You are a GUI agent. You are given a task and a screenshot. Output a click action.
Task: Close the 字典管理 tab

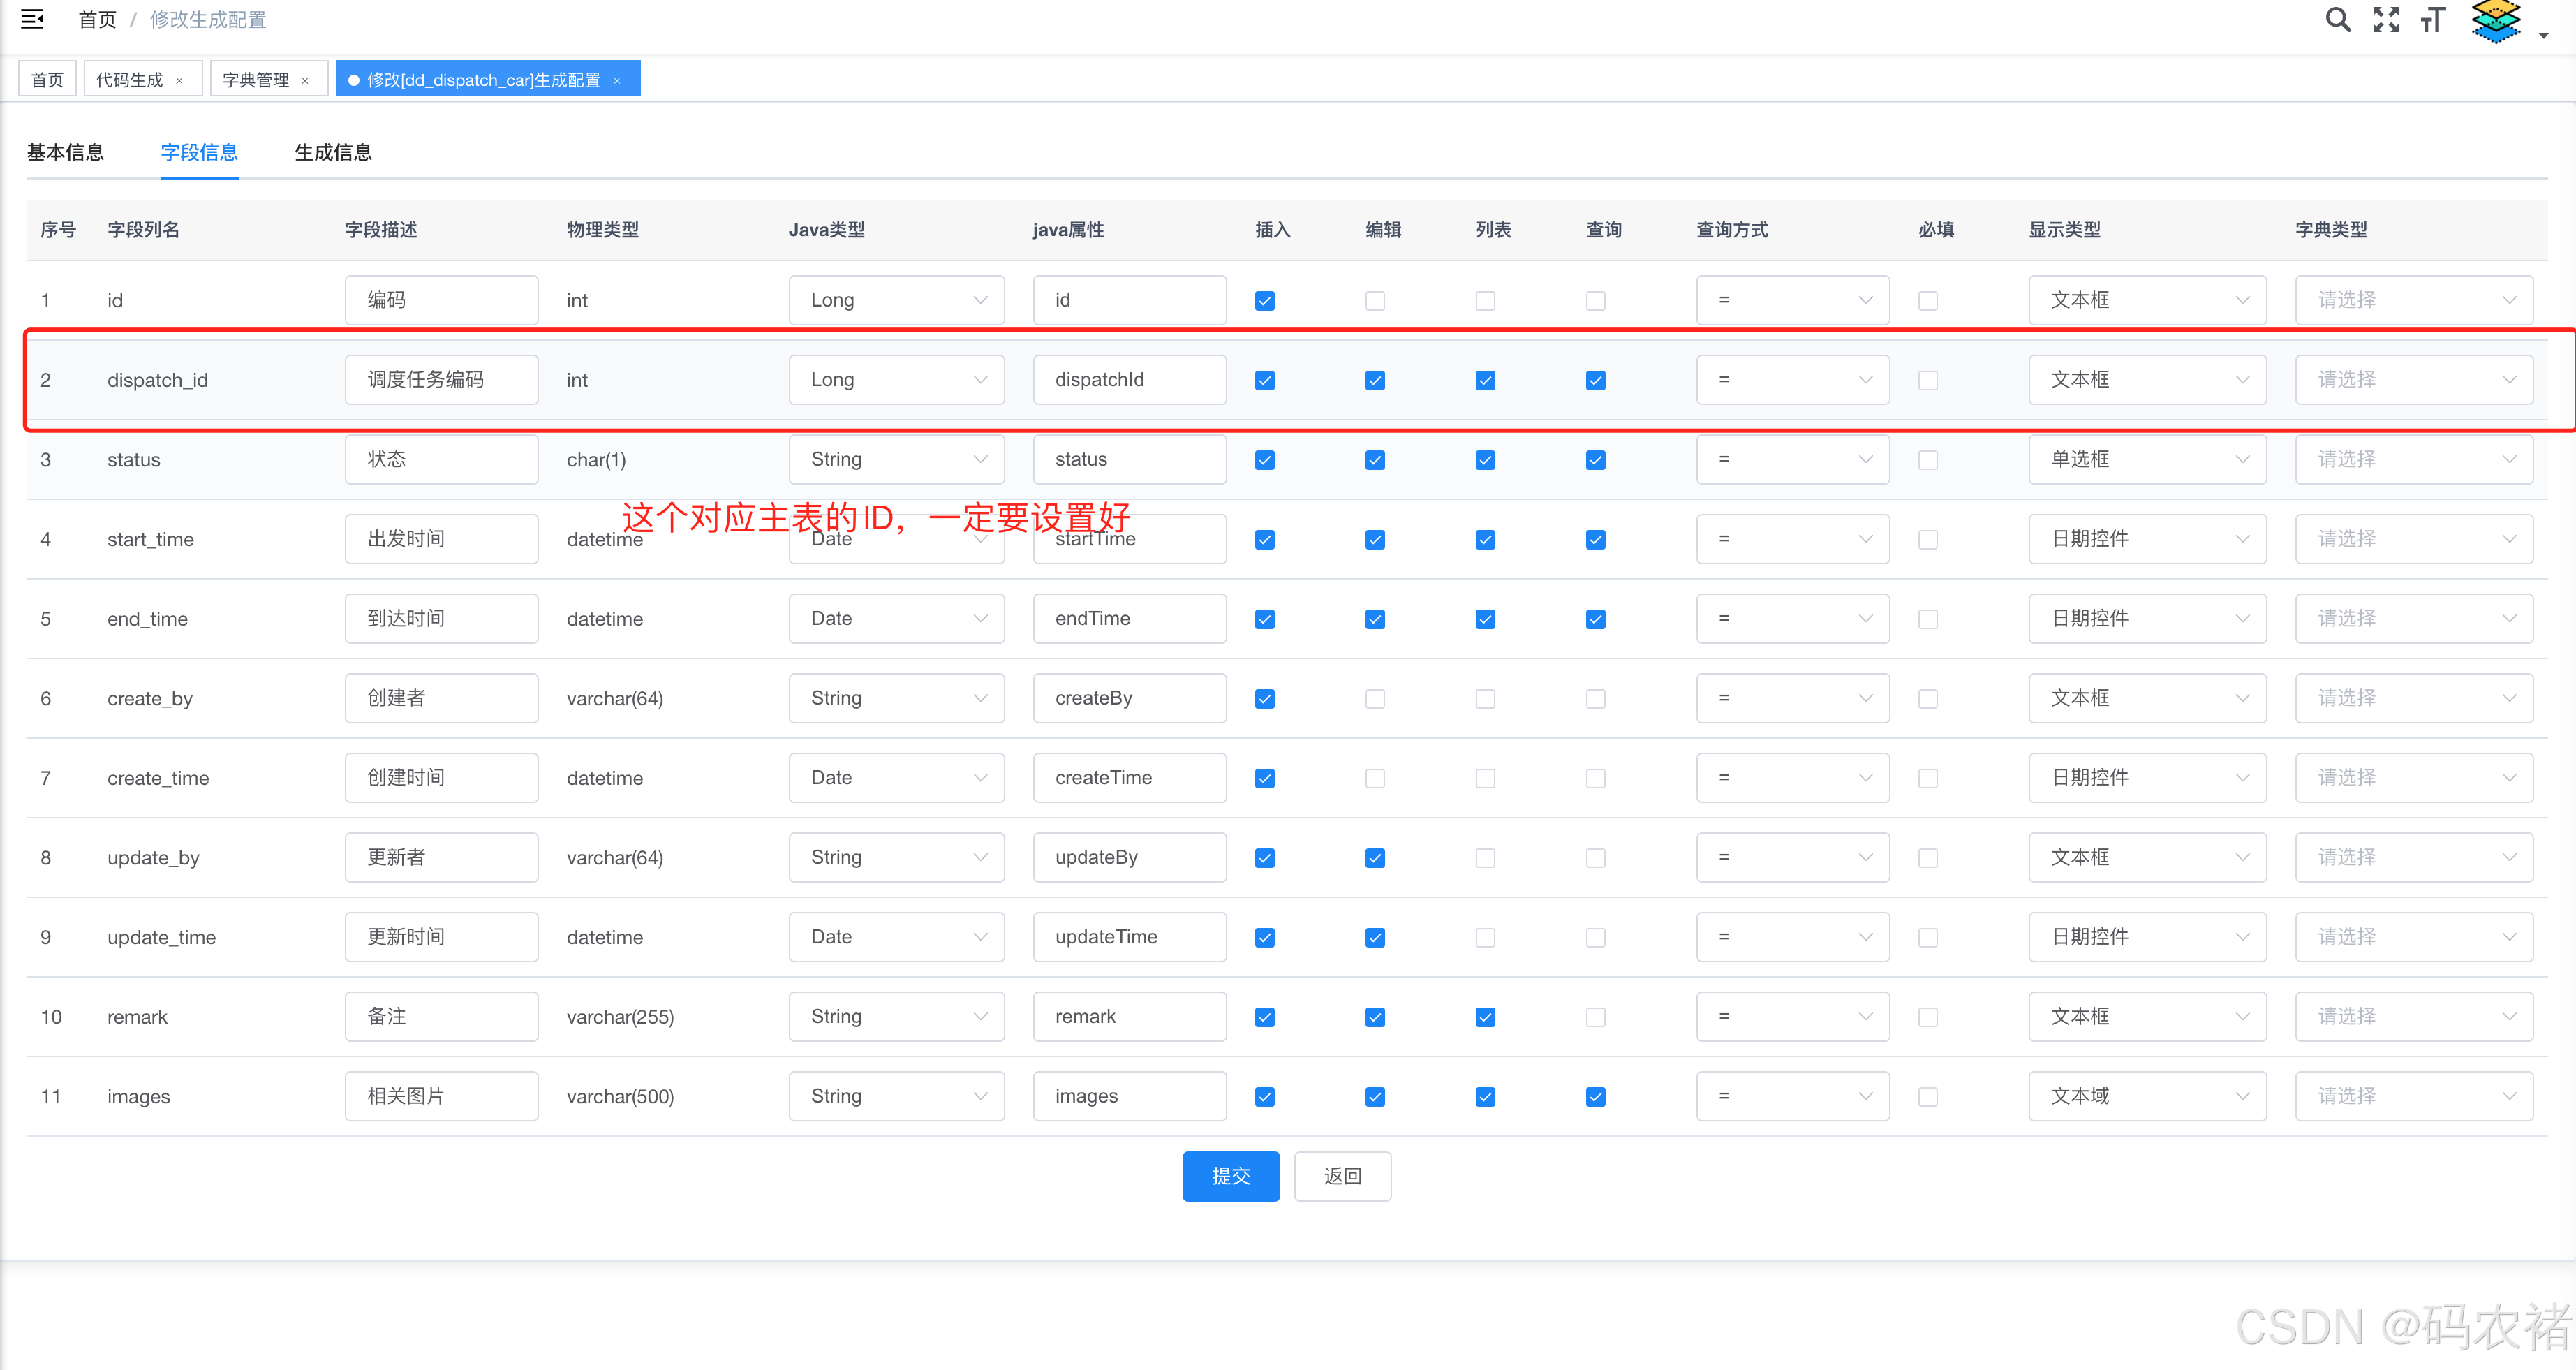point(305,81)
